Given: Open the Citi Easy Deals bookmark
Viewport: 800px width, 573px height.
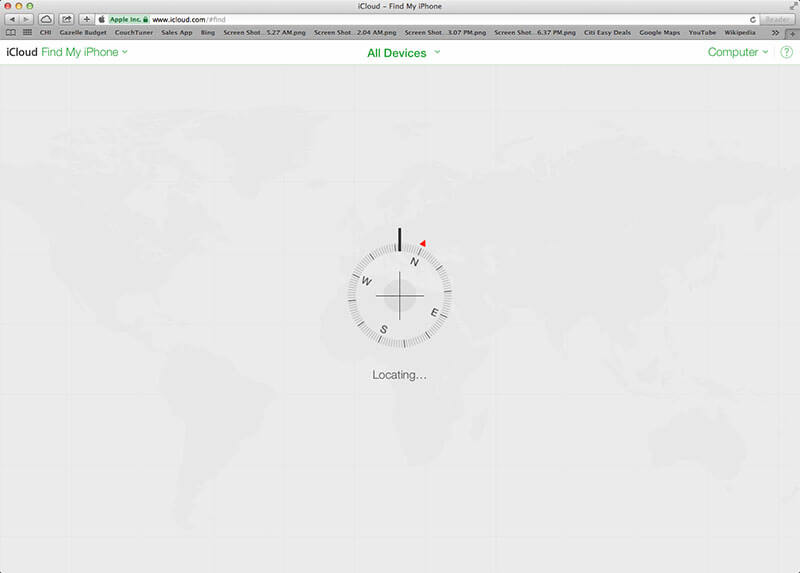Looking at the screenshot, I should pyautogui.click(x=607, y=33).
